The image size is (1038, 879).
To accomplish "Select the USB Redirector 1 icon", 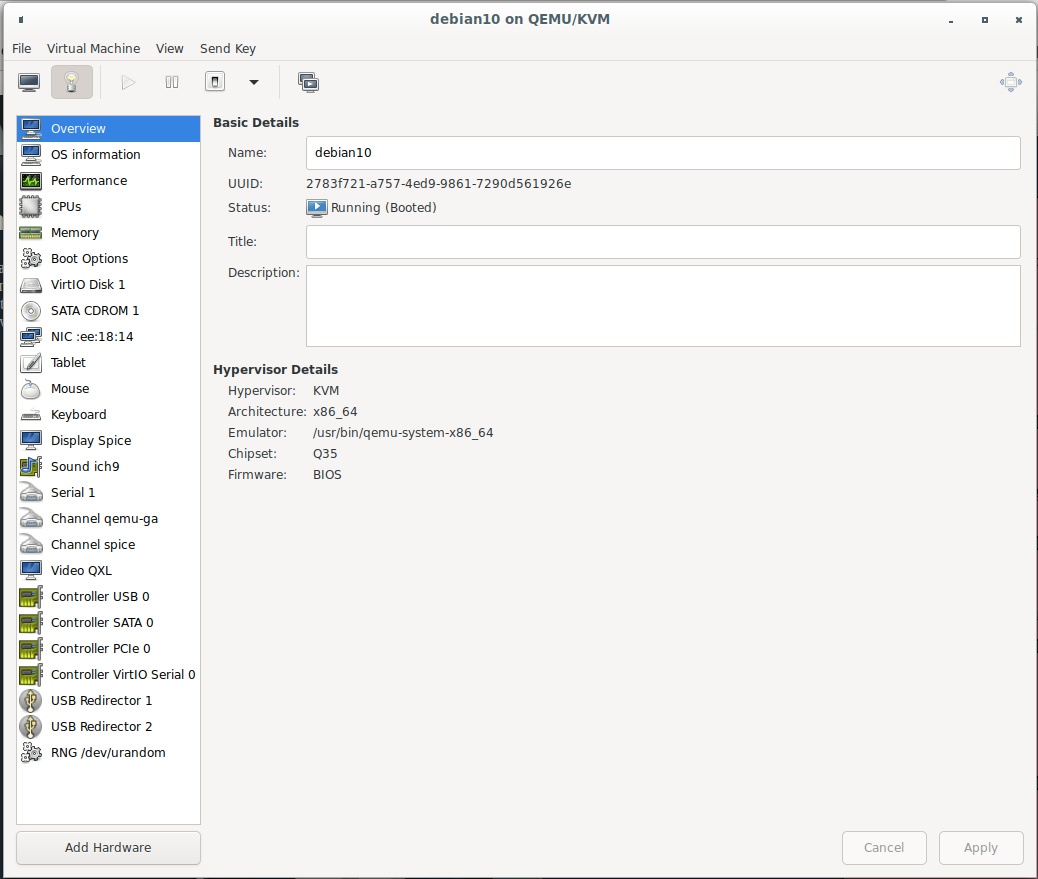I will point(31,700).
